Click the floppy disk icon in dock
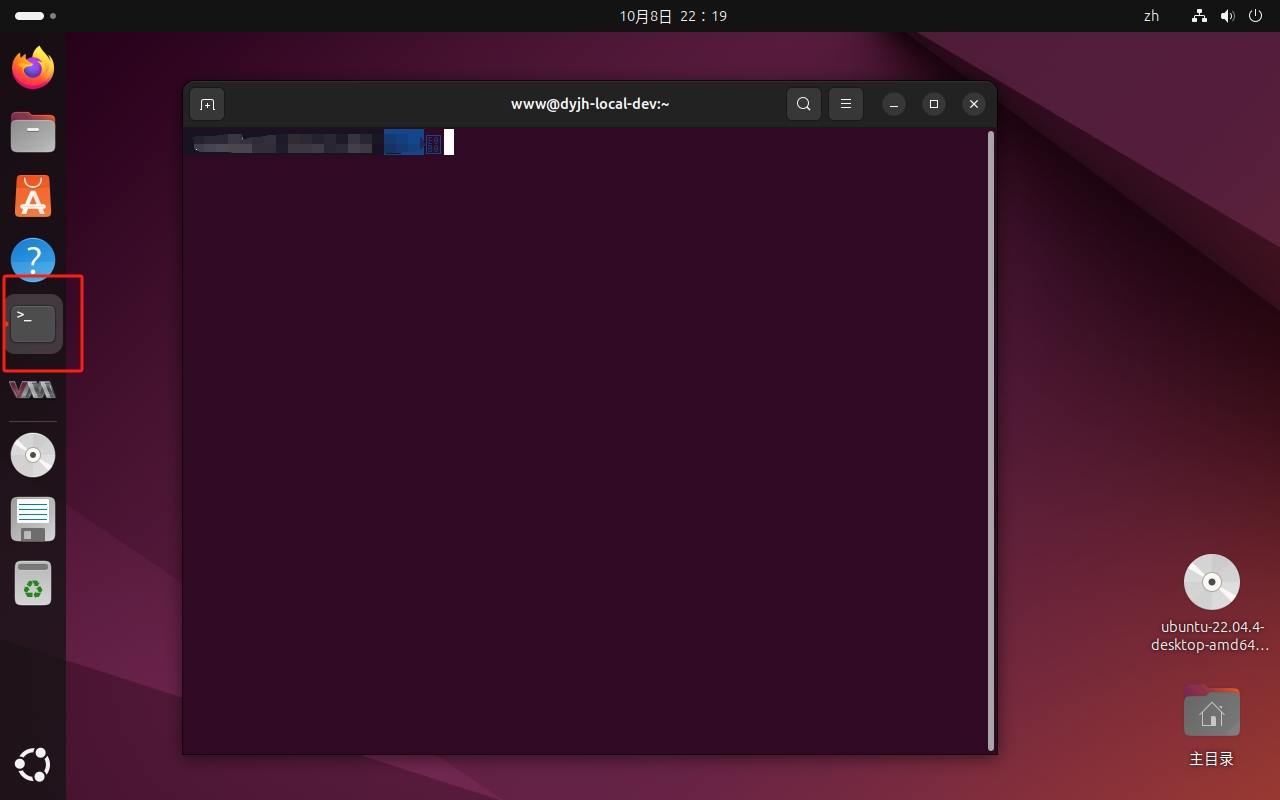The height and width of the screenshot is (800, 1280). (33, 519)
